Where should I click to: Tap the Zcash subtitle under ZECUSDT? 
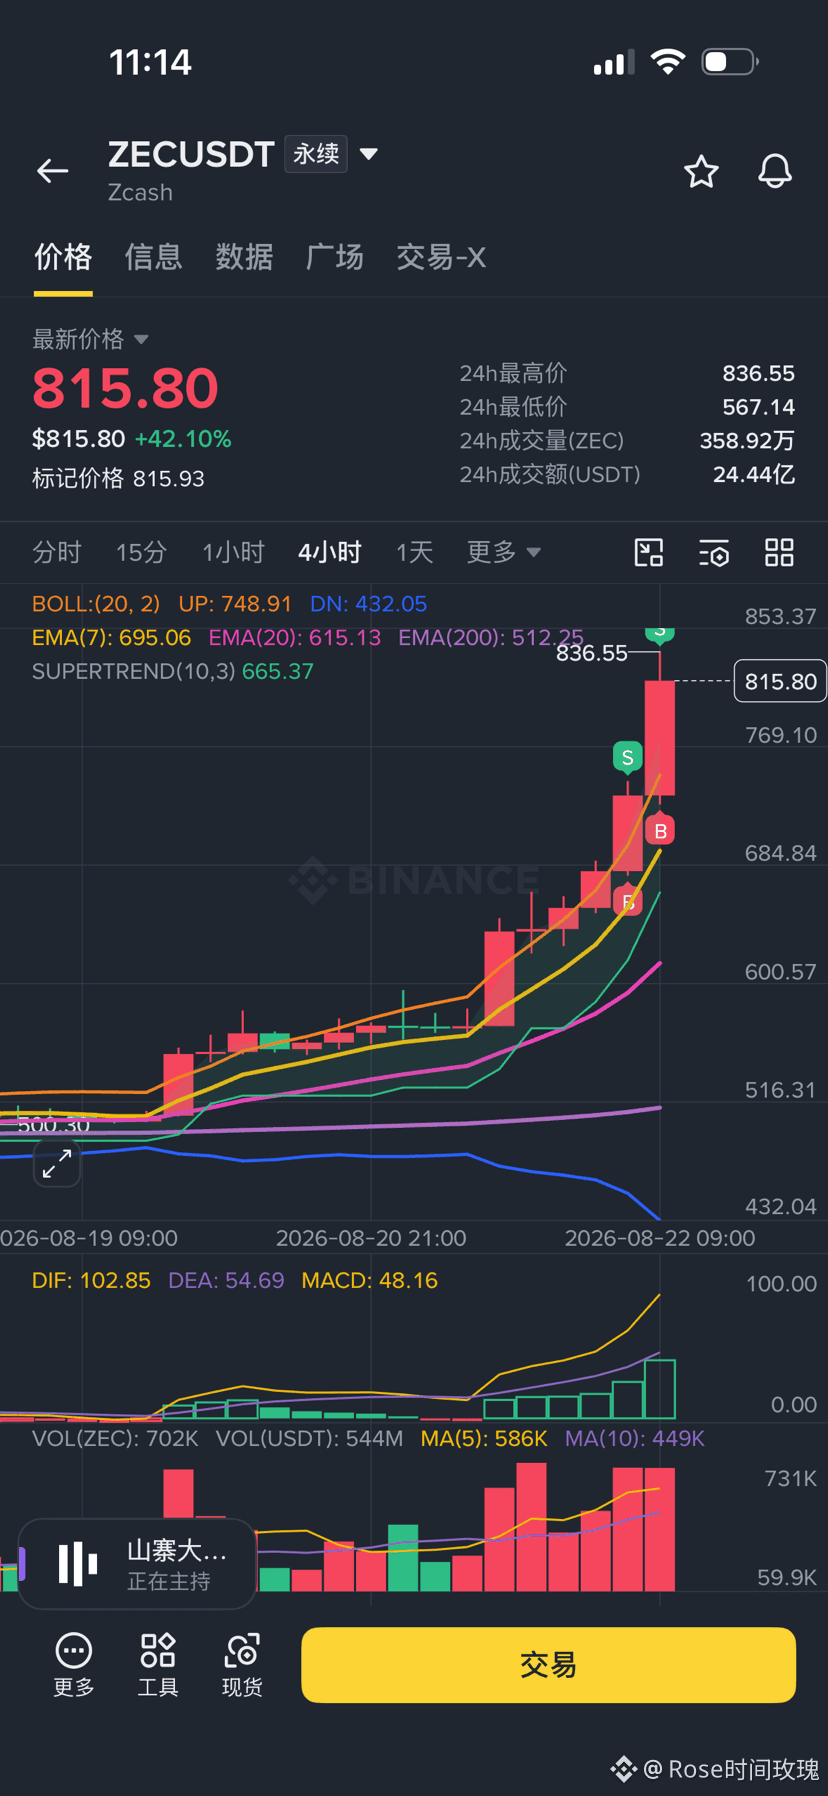[x=140, y=193]
